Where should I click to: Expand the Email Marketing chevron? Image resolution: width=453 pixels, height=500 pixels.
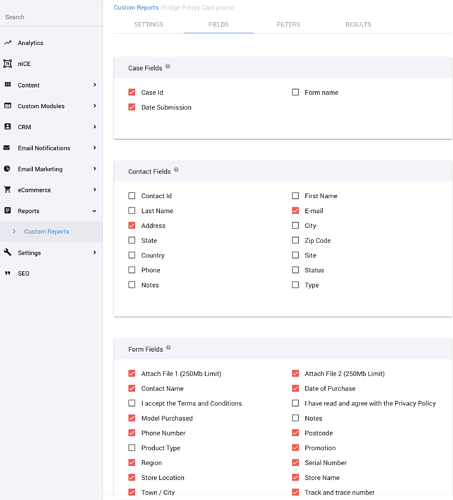click(95, 169)
